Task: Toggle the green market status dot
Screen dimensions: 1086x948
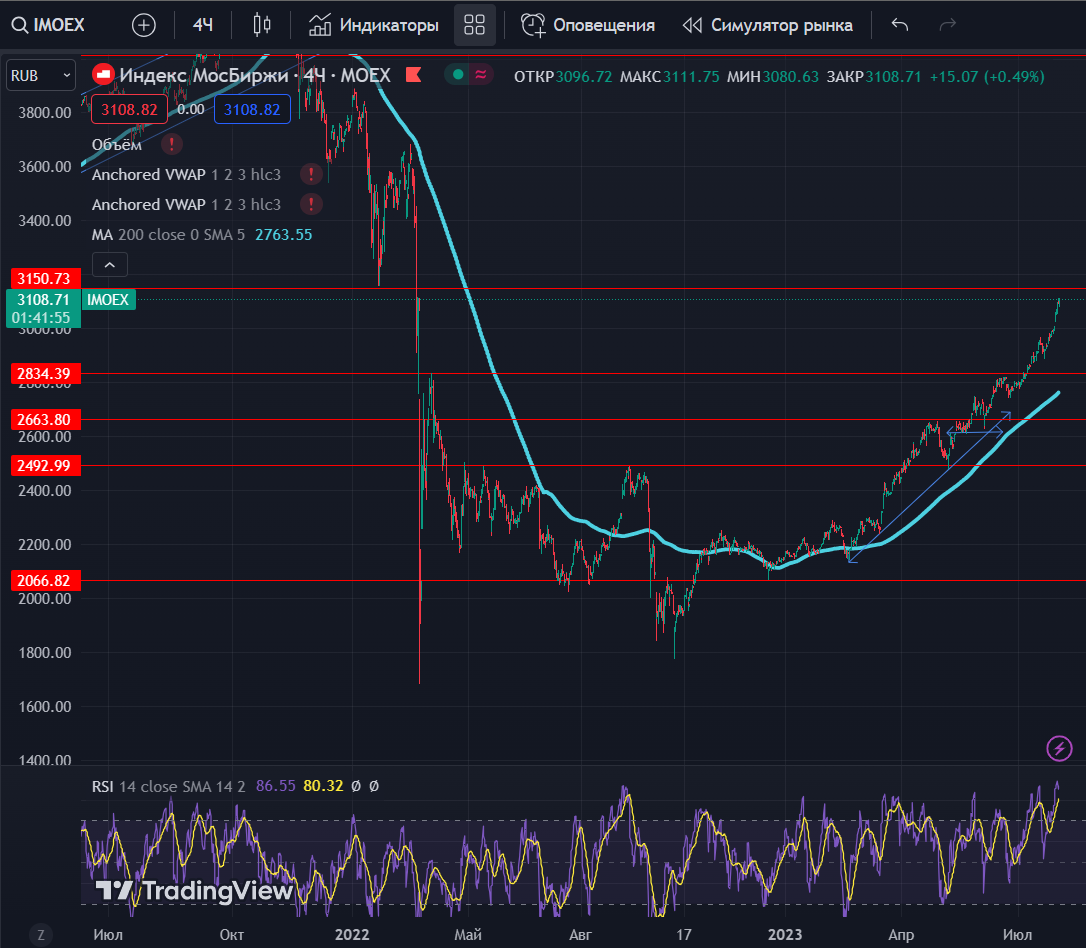Action: 457,75
